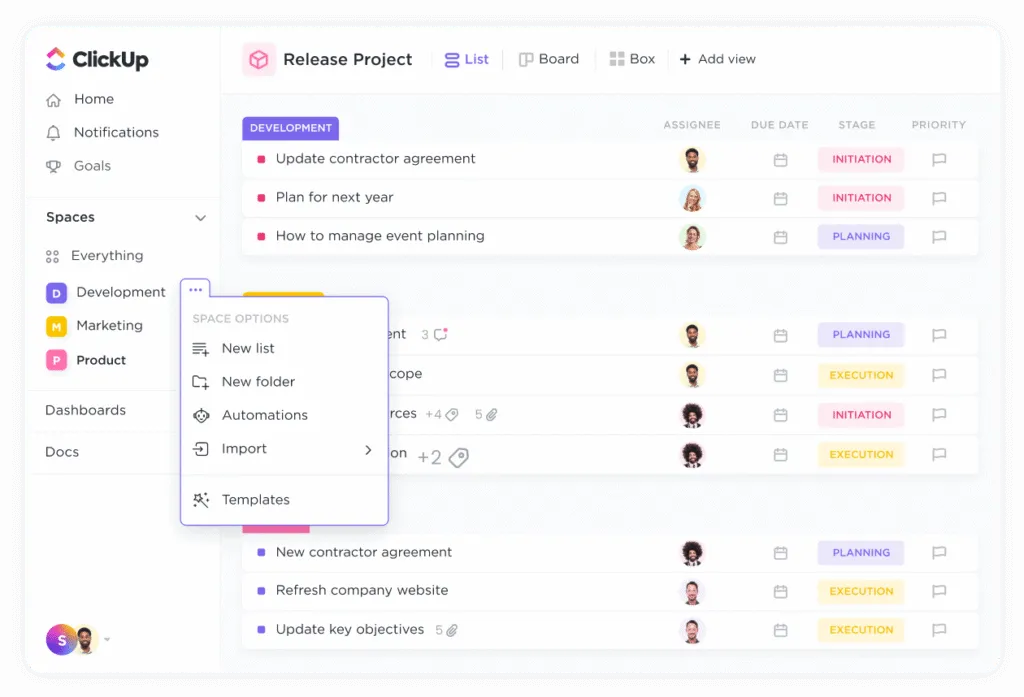Set due date for New contractor agreement
The width and height of the screenshot is (1024, 697).
coord(780,553)
